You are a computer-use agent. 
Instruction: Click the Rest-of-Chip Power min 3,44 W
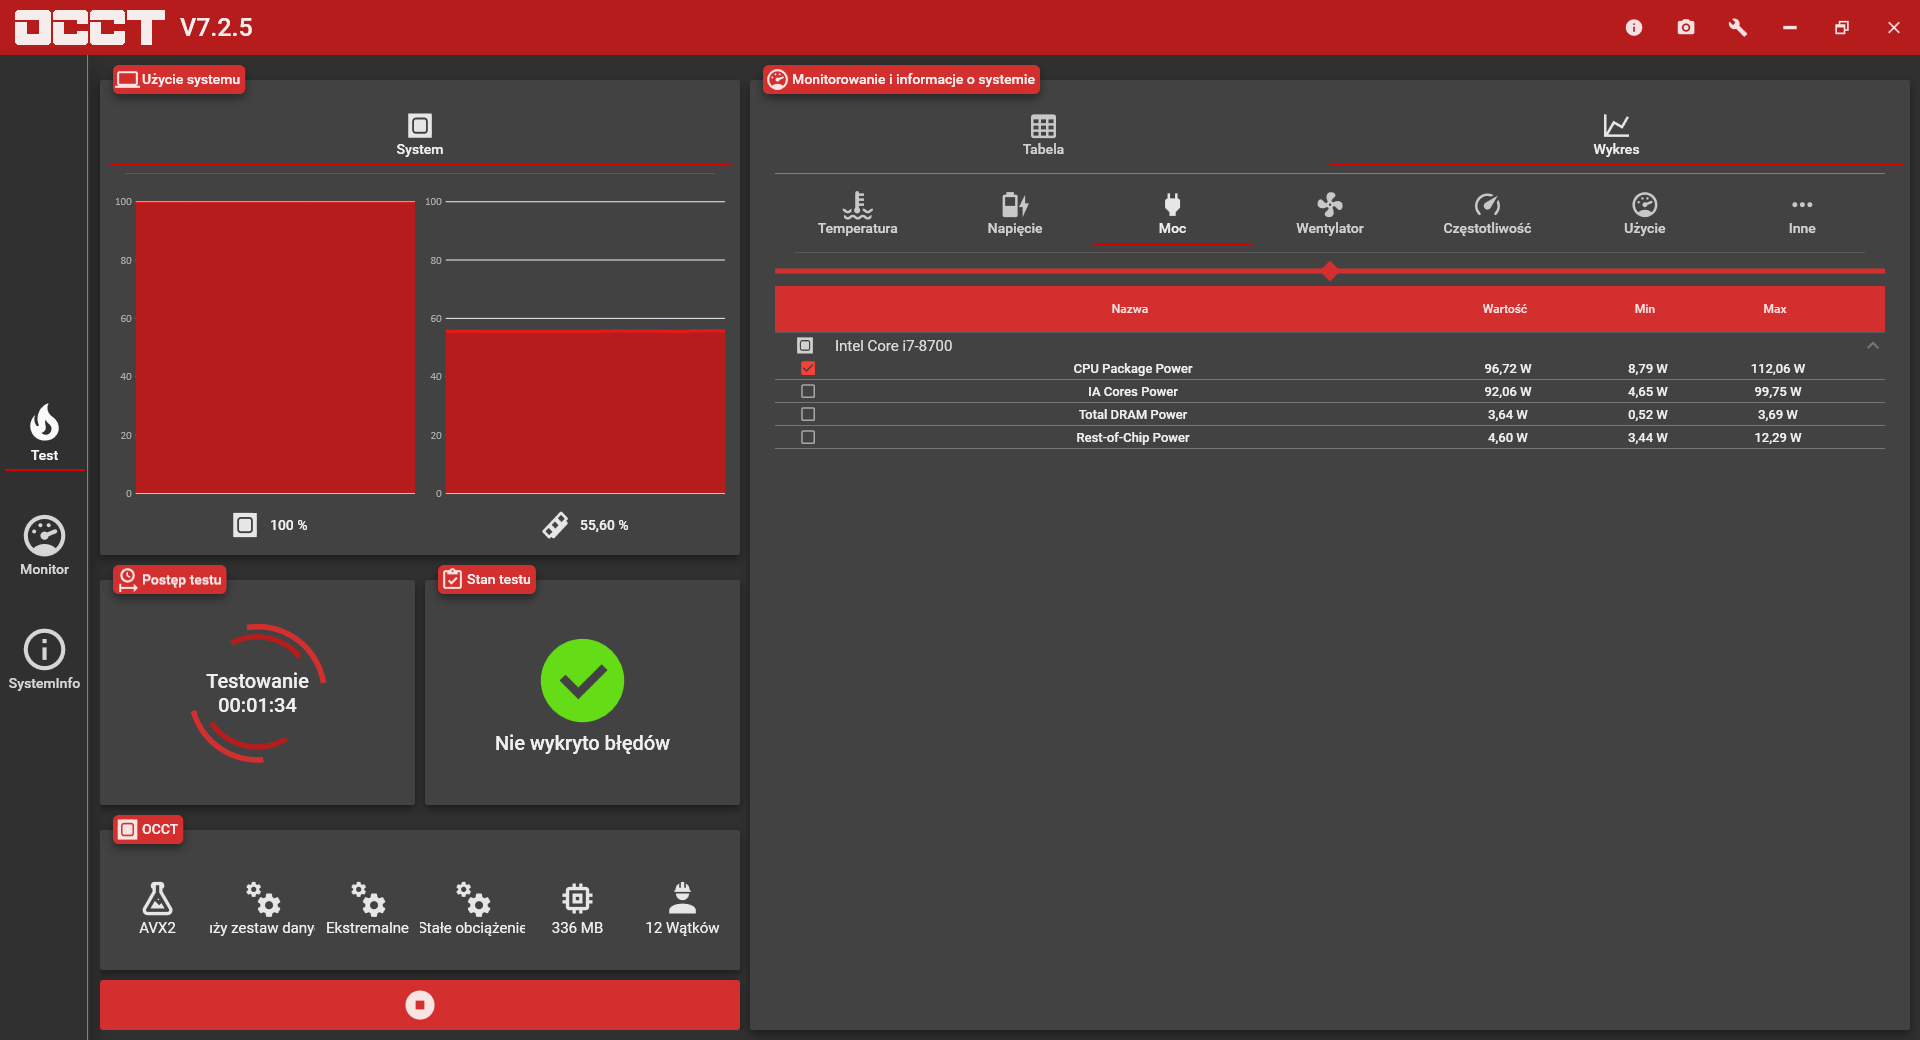click(1647, 437)
